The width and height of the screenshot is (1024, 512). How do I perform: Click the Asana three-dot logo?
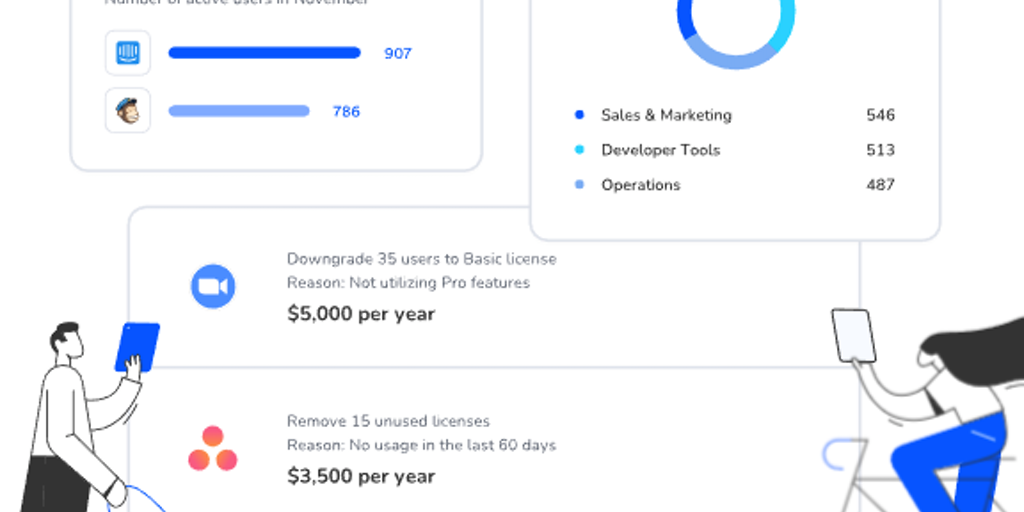point(213,449)
